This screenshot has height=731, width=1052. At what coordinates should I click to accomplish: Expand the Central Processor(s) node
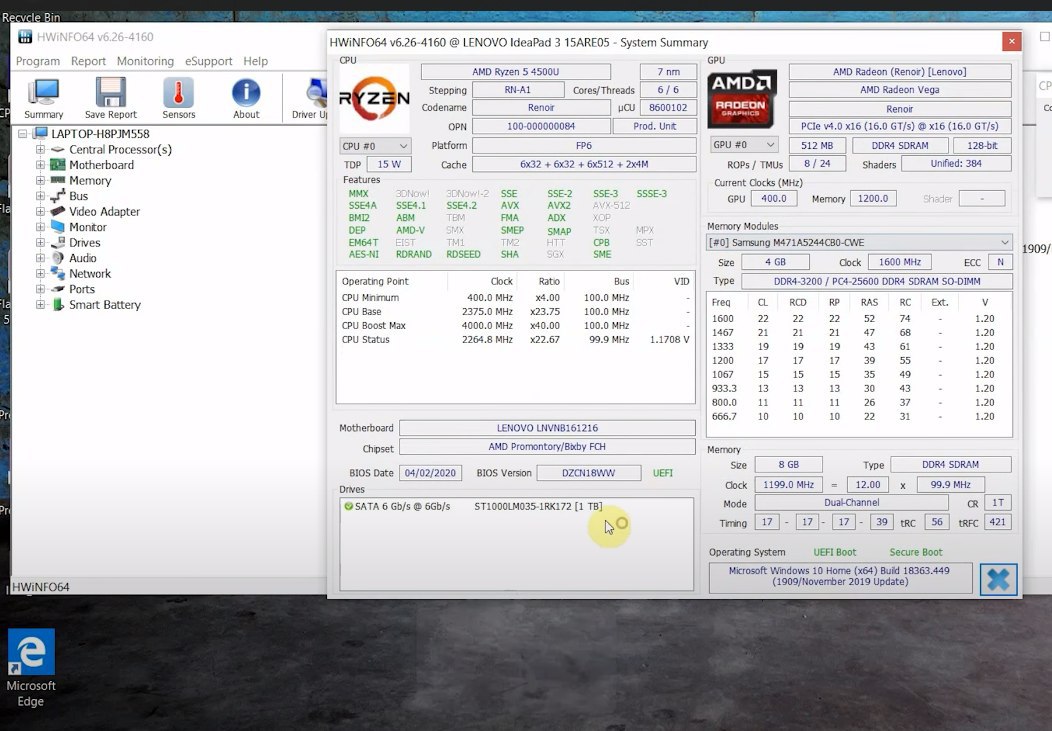(40, 150)
